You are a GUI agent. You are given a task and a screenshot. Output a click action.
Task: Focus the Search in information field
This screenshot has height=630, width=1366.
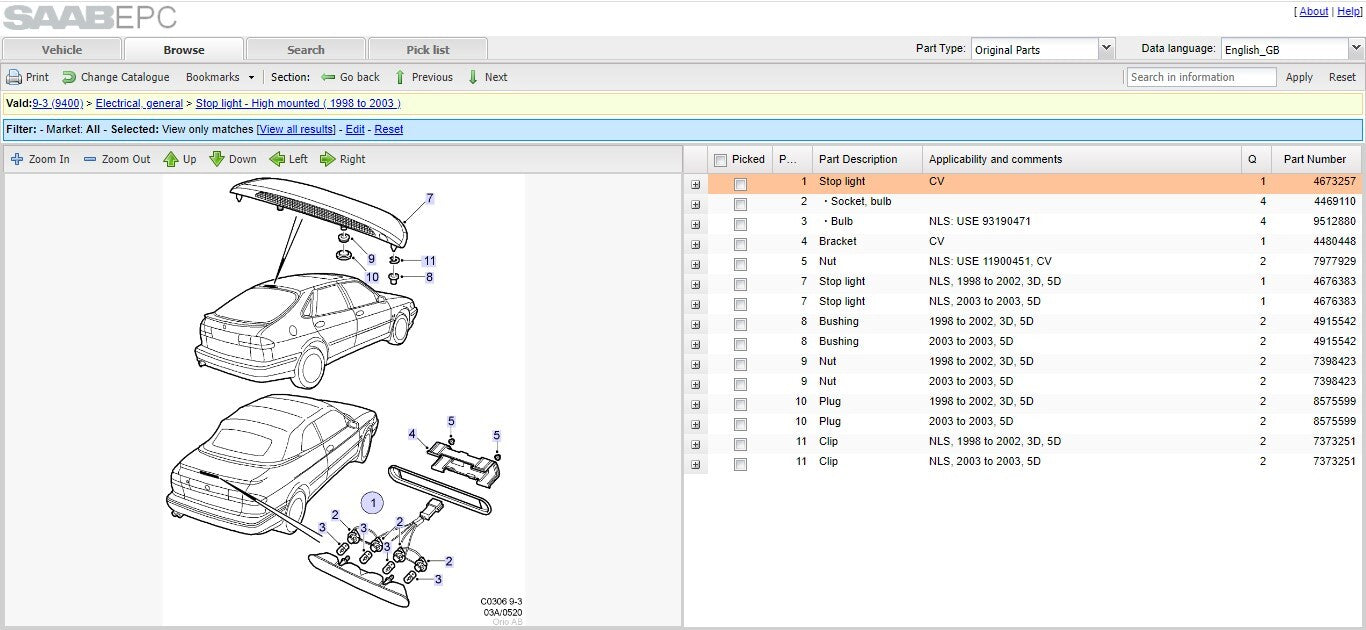[x=1201, y=77]
